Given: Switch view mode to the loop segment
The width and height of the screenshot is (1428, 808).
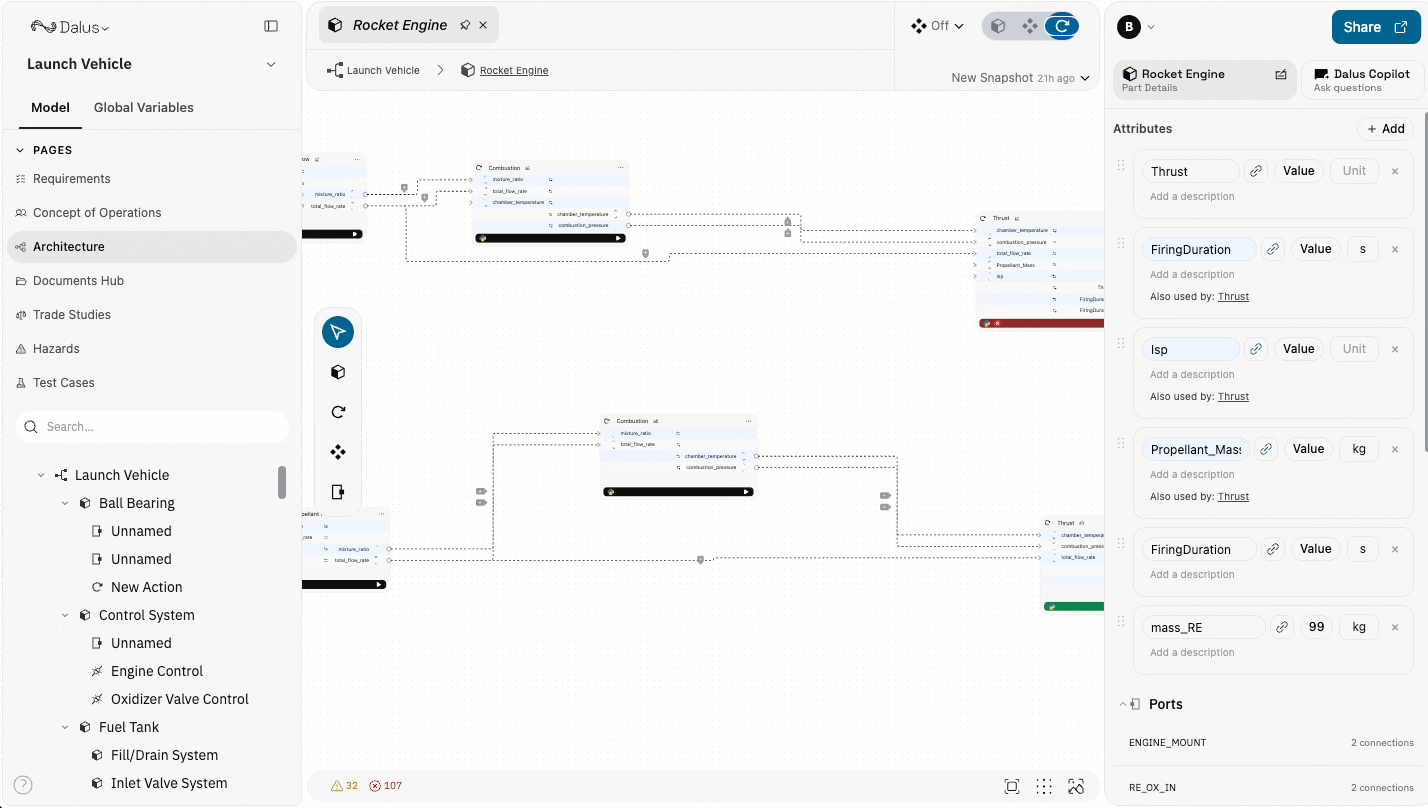Looking at the screenshot, I should pyautogui.click(x=1062, y=26).
